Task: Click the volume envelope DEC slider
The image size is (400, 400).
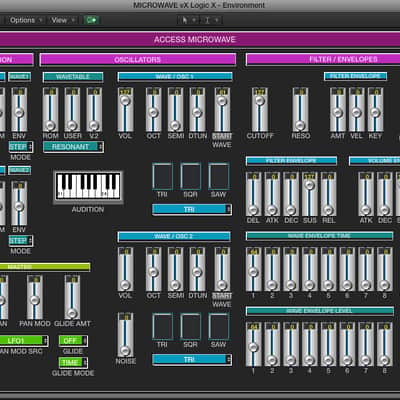Action: (x=385, y=194)
